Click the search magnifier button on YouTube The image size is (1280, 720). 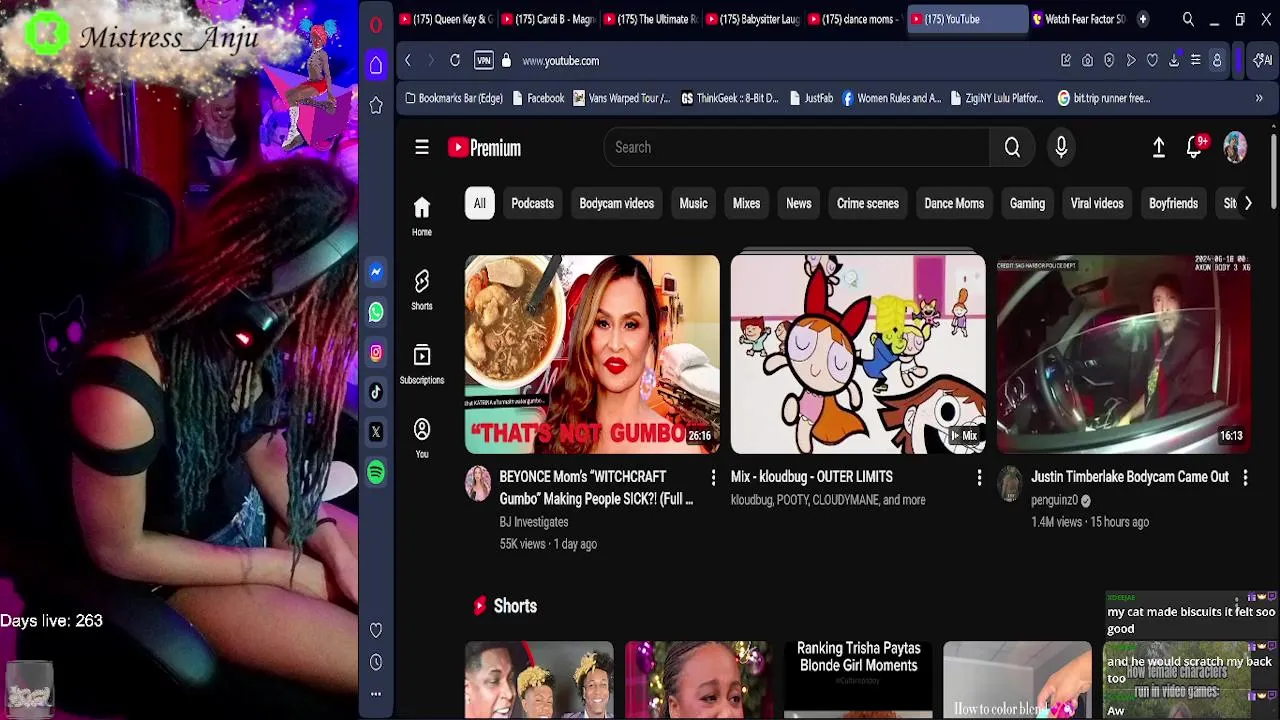pos(1012,148)
